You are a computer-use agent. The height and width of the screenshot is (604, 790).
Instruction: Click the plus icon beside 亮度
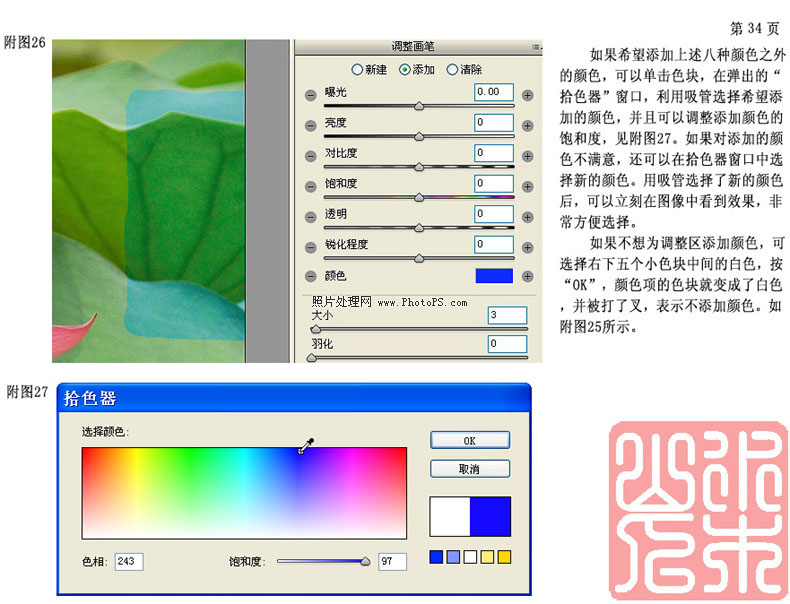pyautogui.click(x=528, y=125)
